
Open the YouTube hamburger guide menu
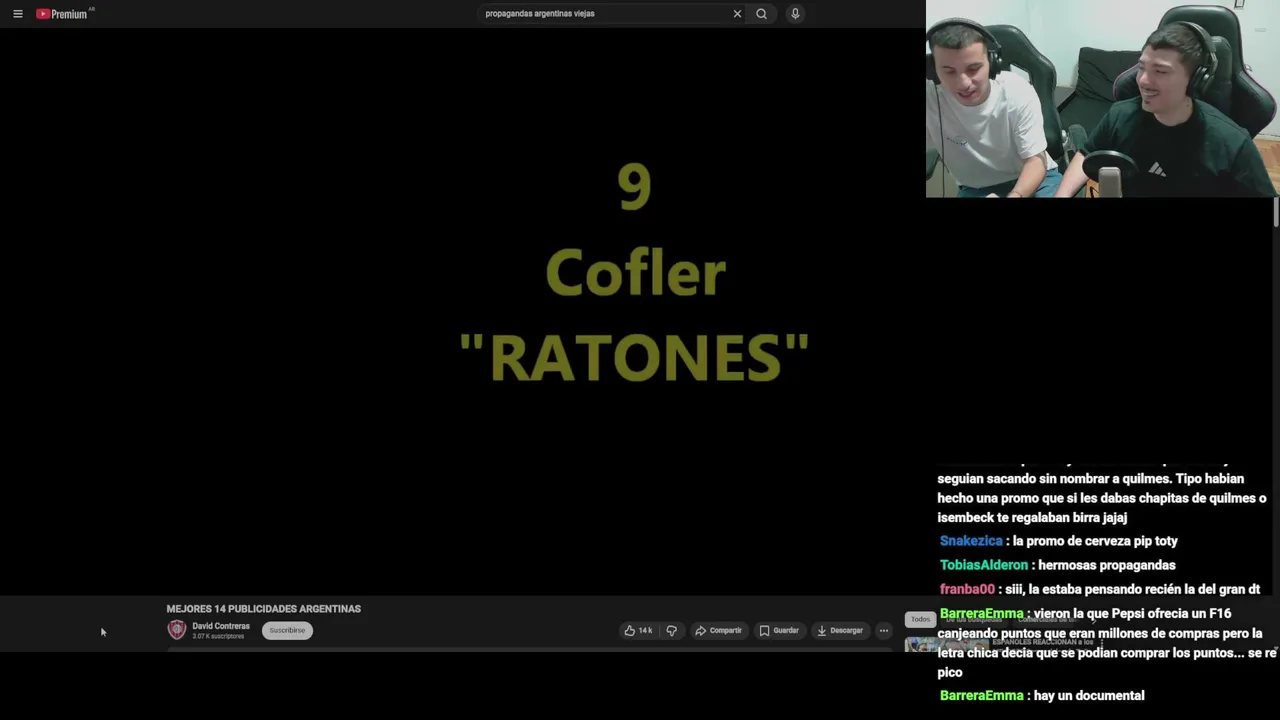pyautogui.click(x=18, y=14)
